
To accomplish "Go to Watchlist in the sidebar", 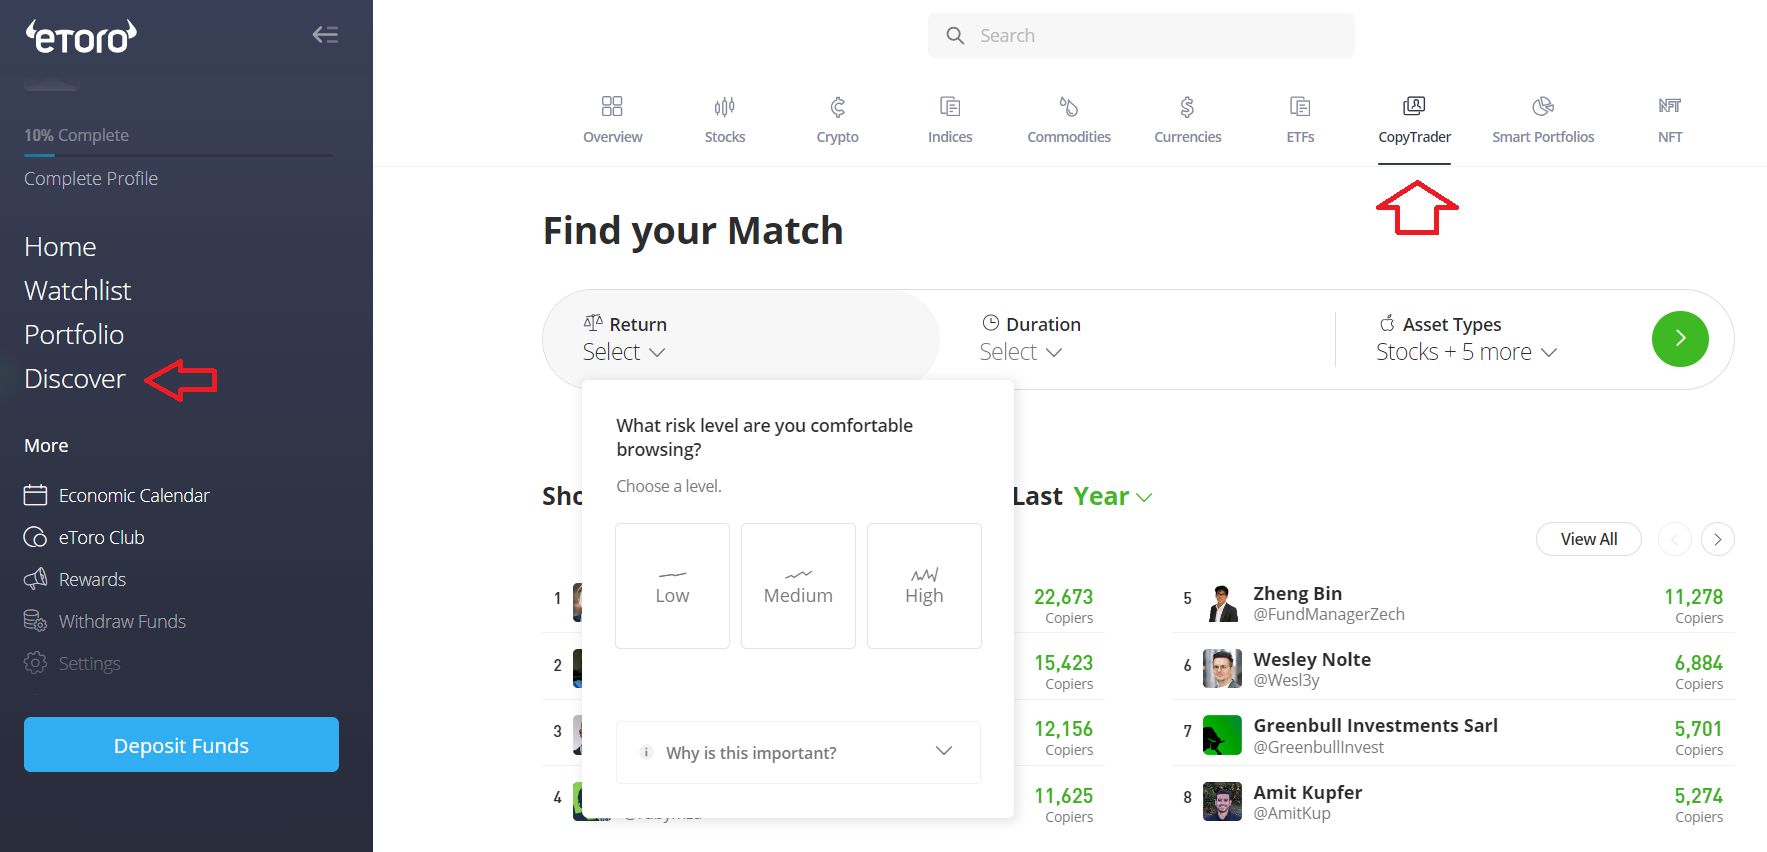I will point(78,291).
